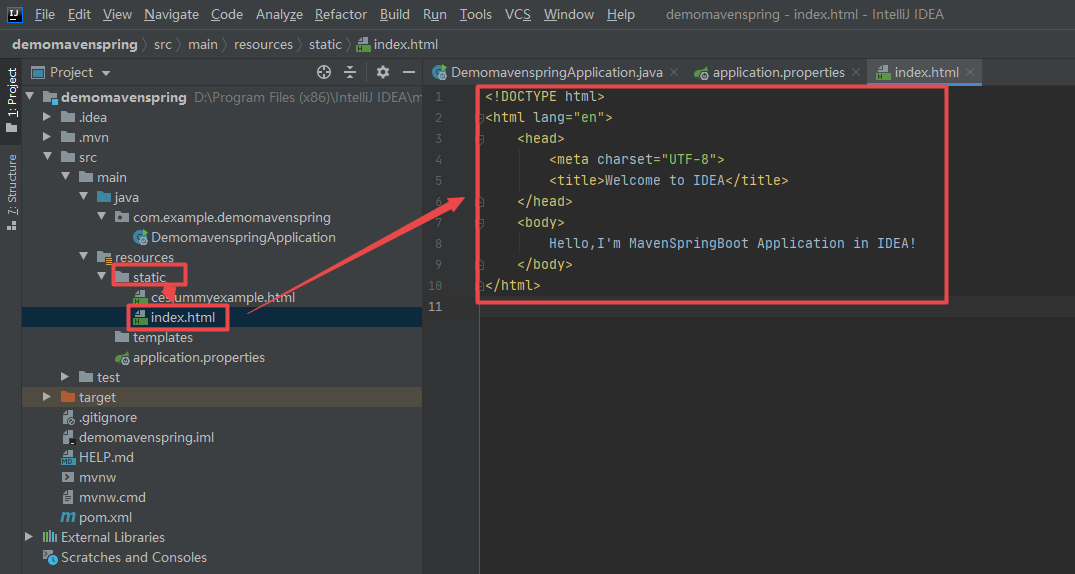1075x574 pixels.
Task: Open the Run menu
Action: (435, 14)
